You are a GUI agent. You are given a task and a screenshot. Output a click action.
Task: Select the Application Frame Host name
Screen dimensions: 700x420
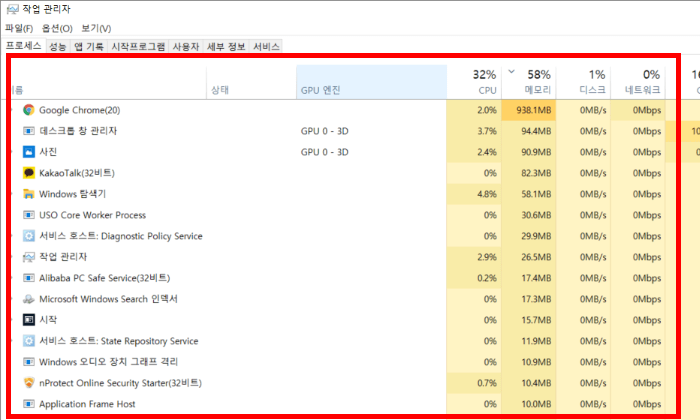[x=87, y=403]
